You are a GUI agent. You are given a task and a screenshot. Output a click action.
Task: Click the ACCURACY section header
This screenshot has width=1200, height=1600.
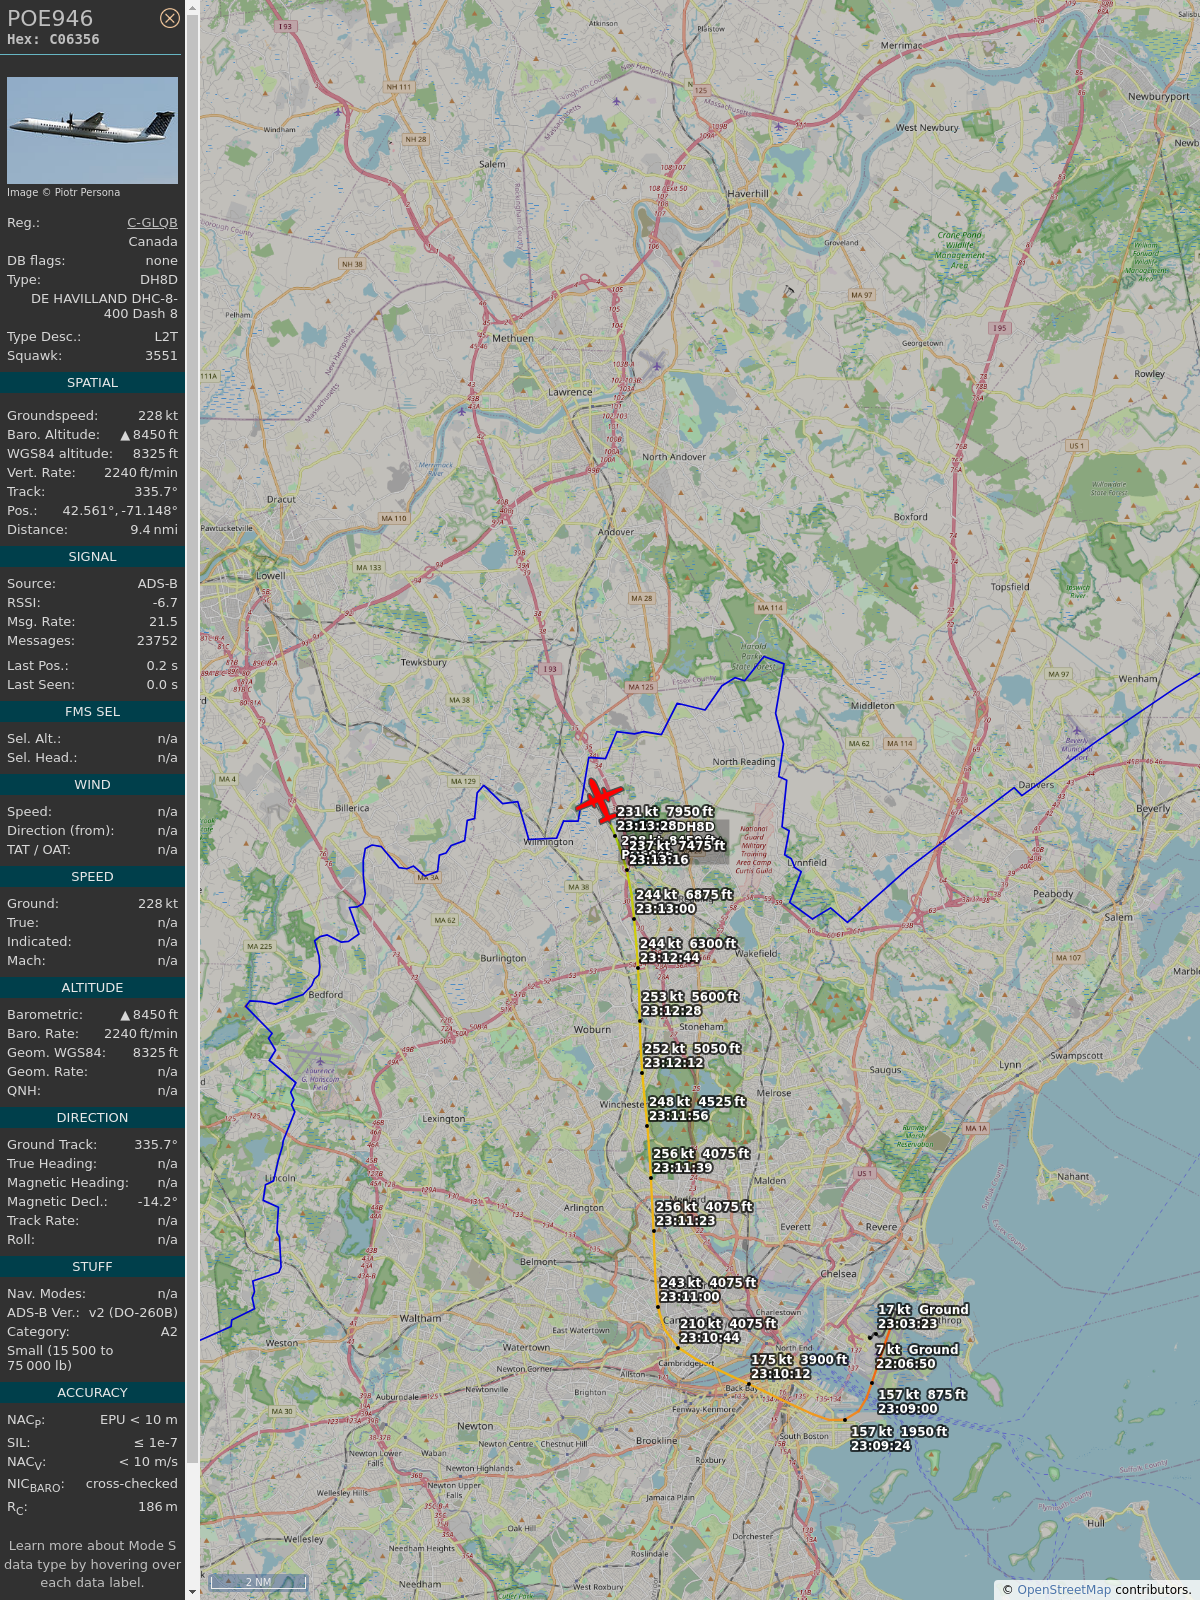click(92, 1393)
